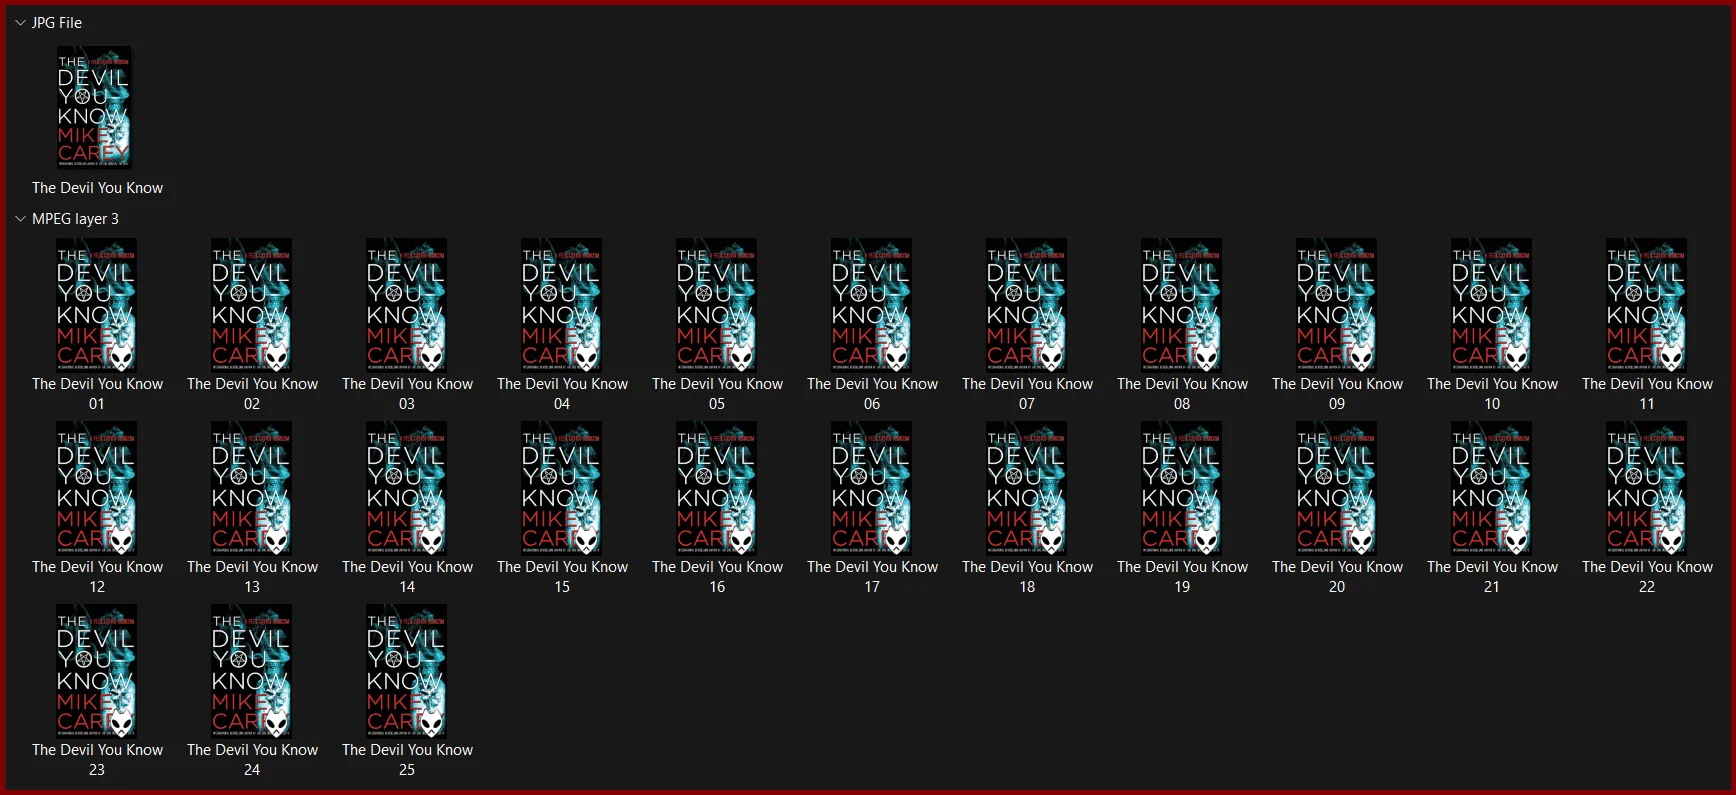Click file name text 'The Devil You Know 23'
This screenshot has width=1736, height=795.
pos(97,760)
